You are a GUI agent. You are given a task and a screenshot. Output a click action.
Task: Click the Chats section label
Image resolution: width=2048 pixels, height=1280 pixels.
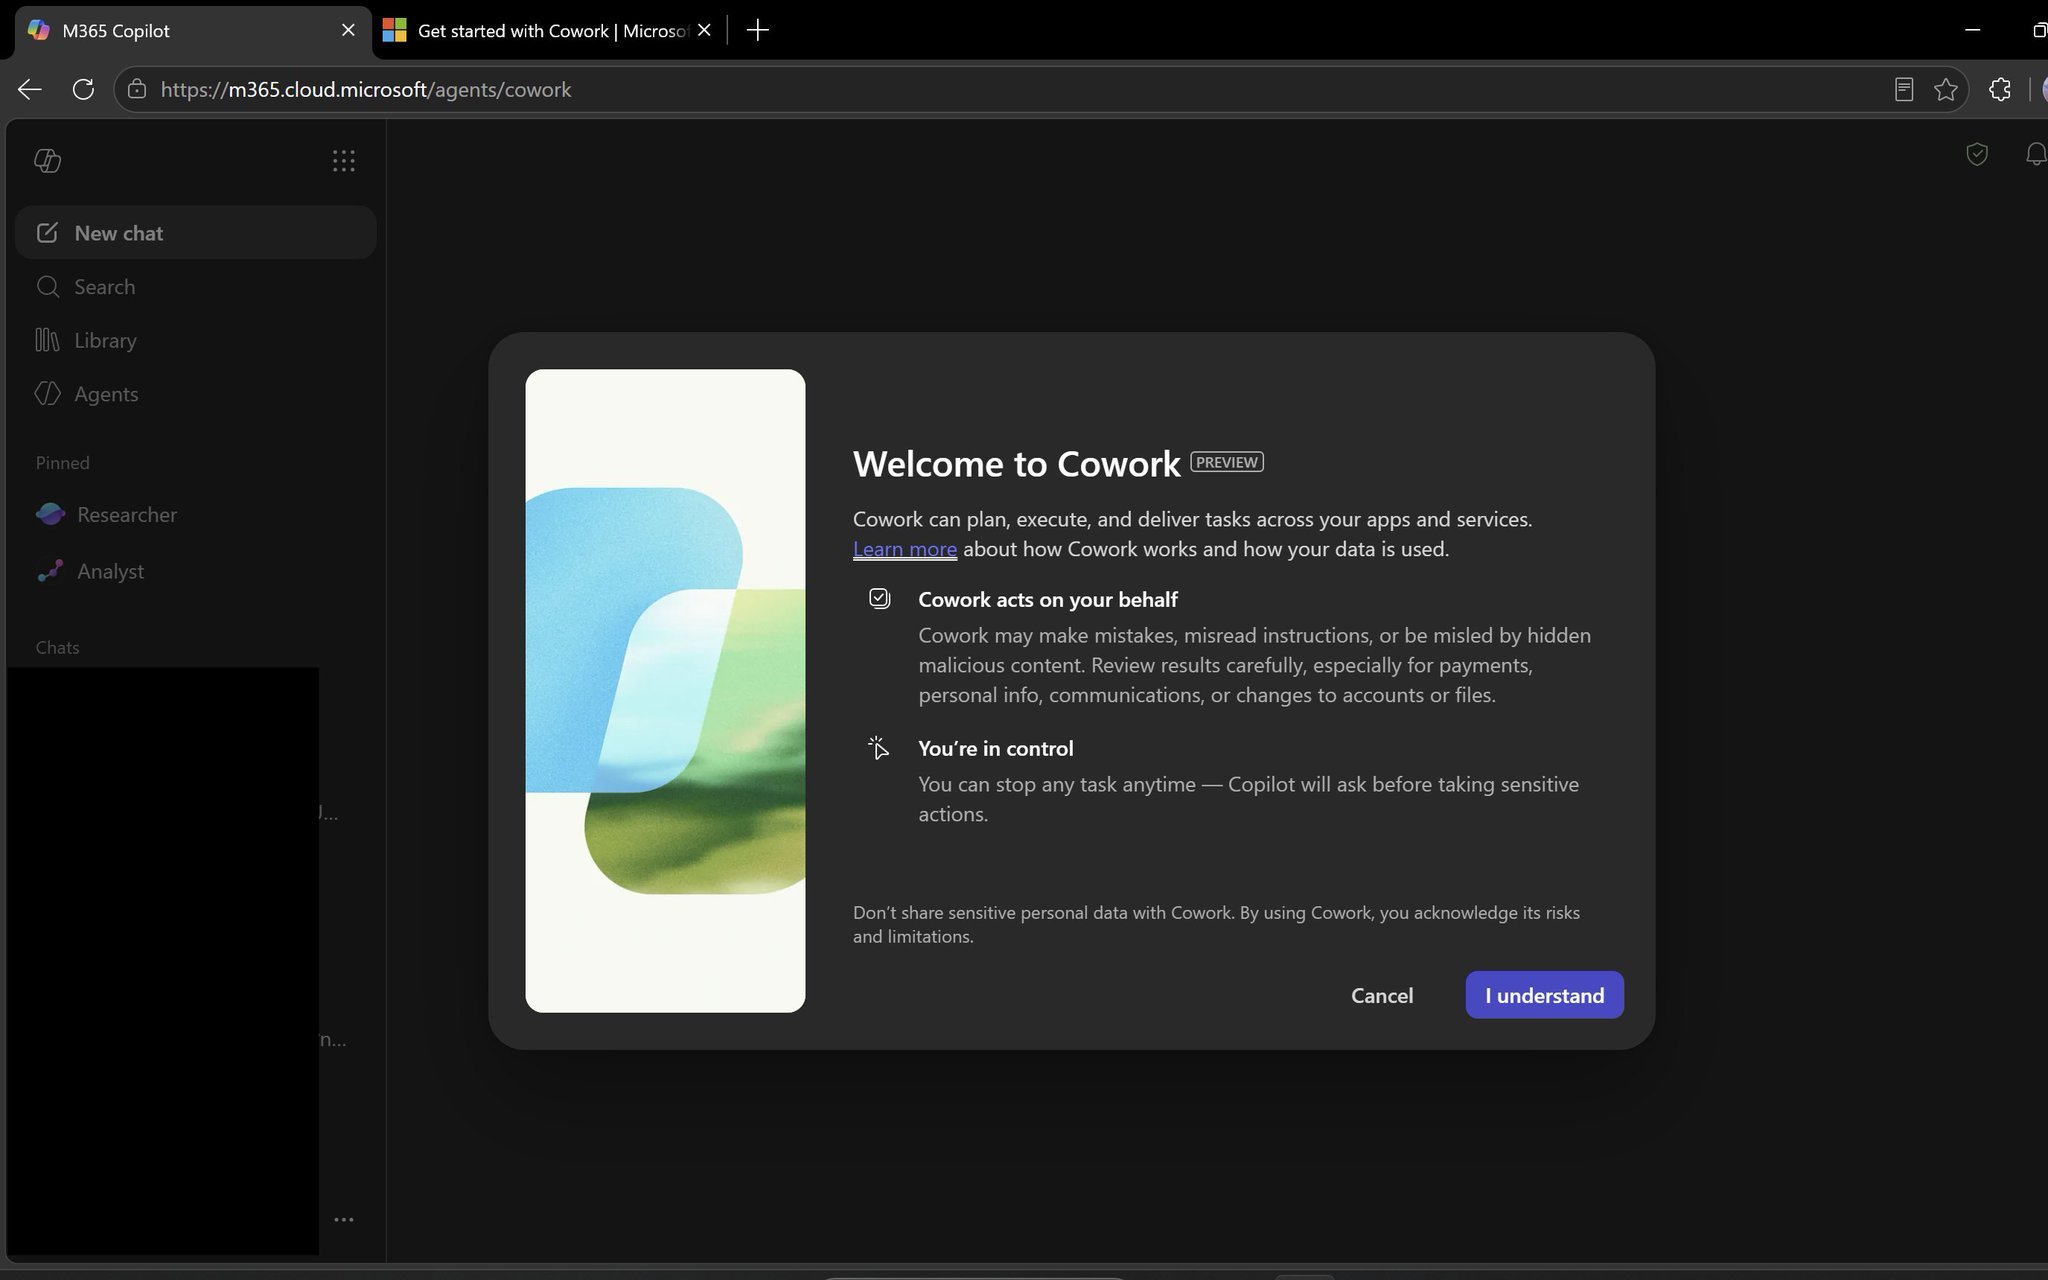click(x=57, y=647)
